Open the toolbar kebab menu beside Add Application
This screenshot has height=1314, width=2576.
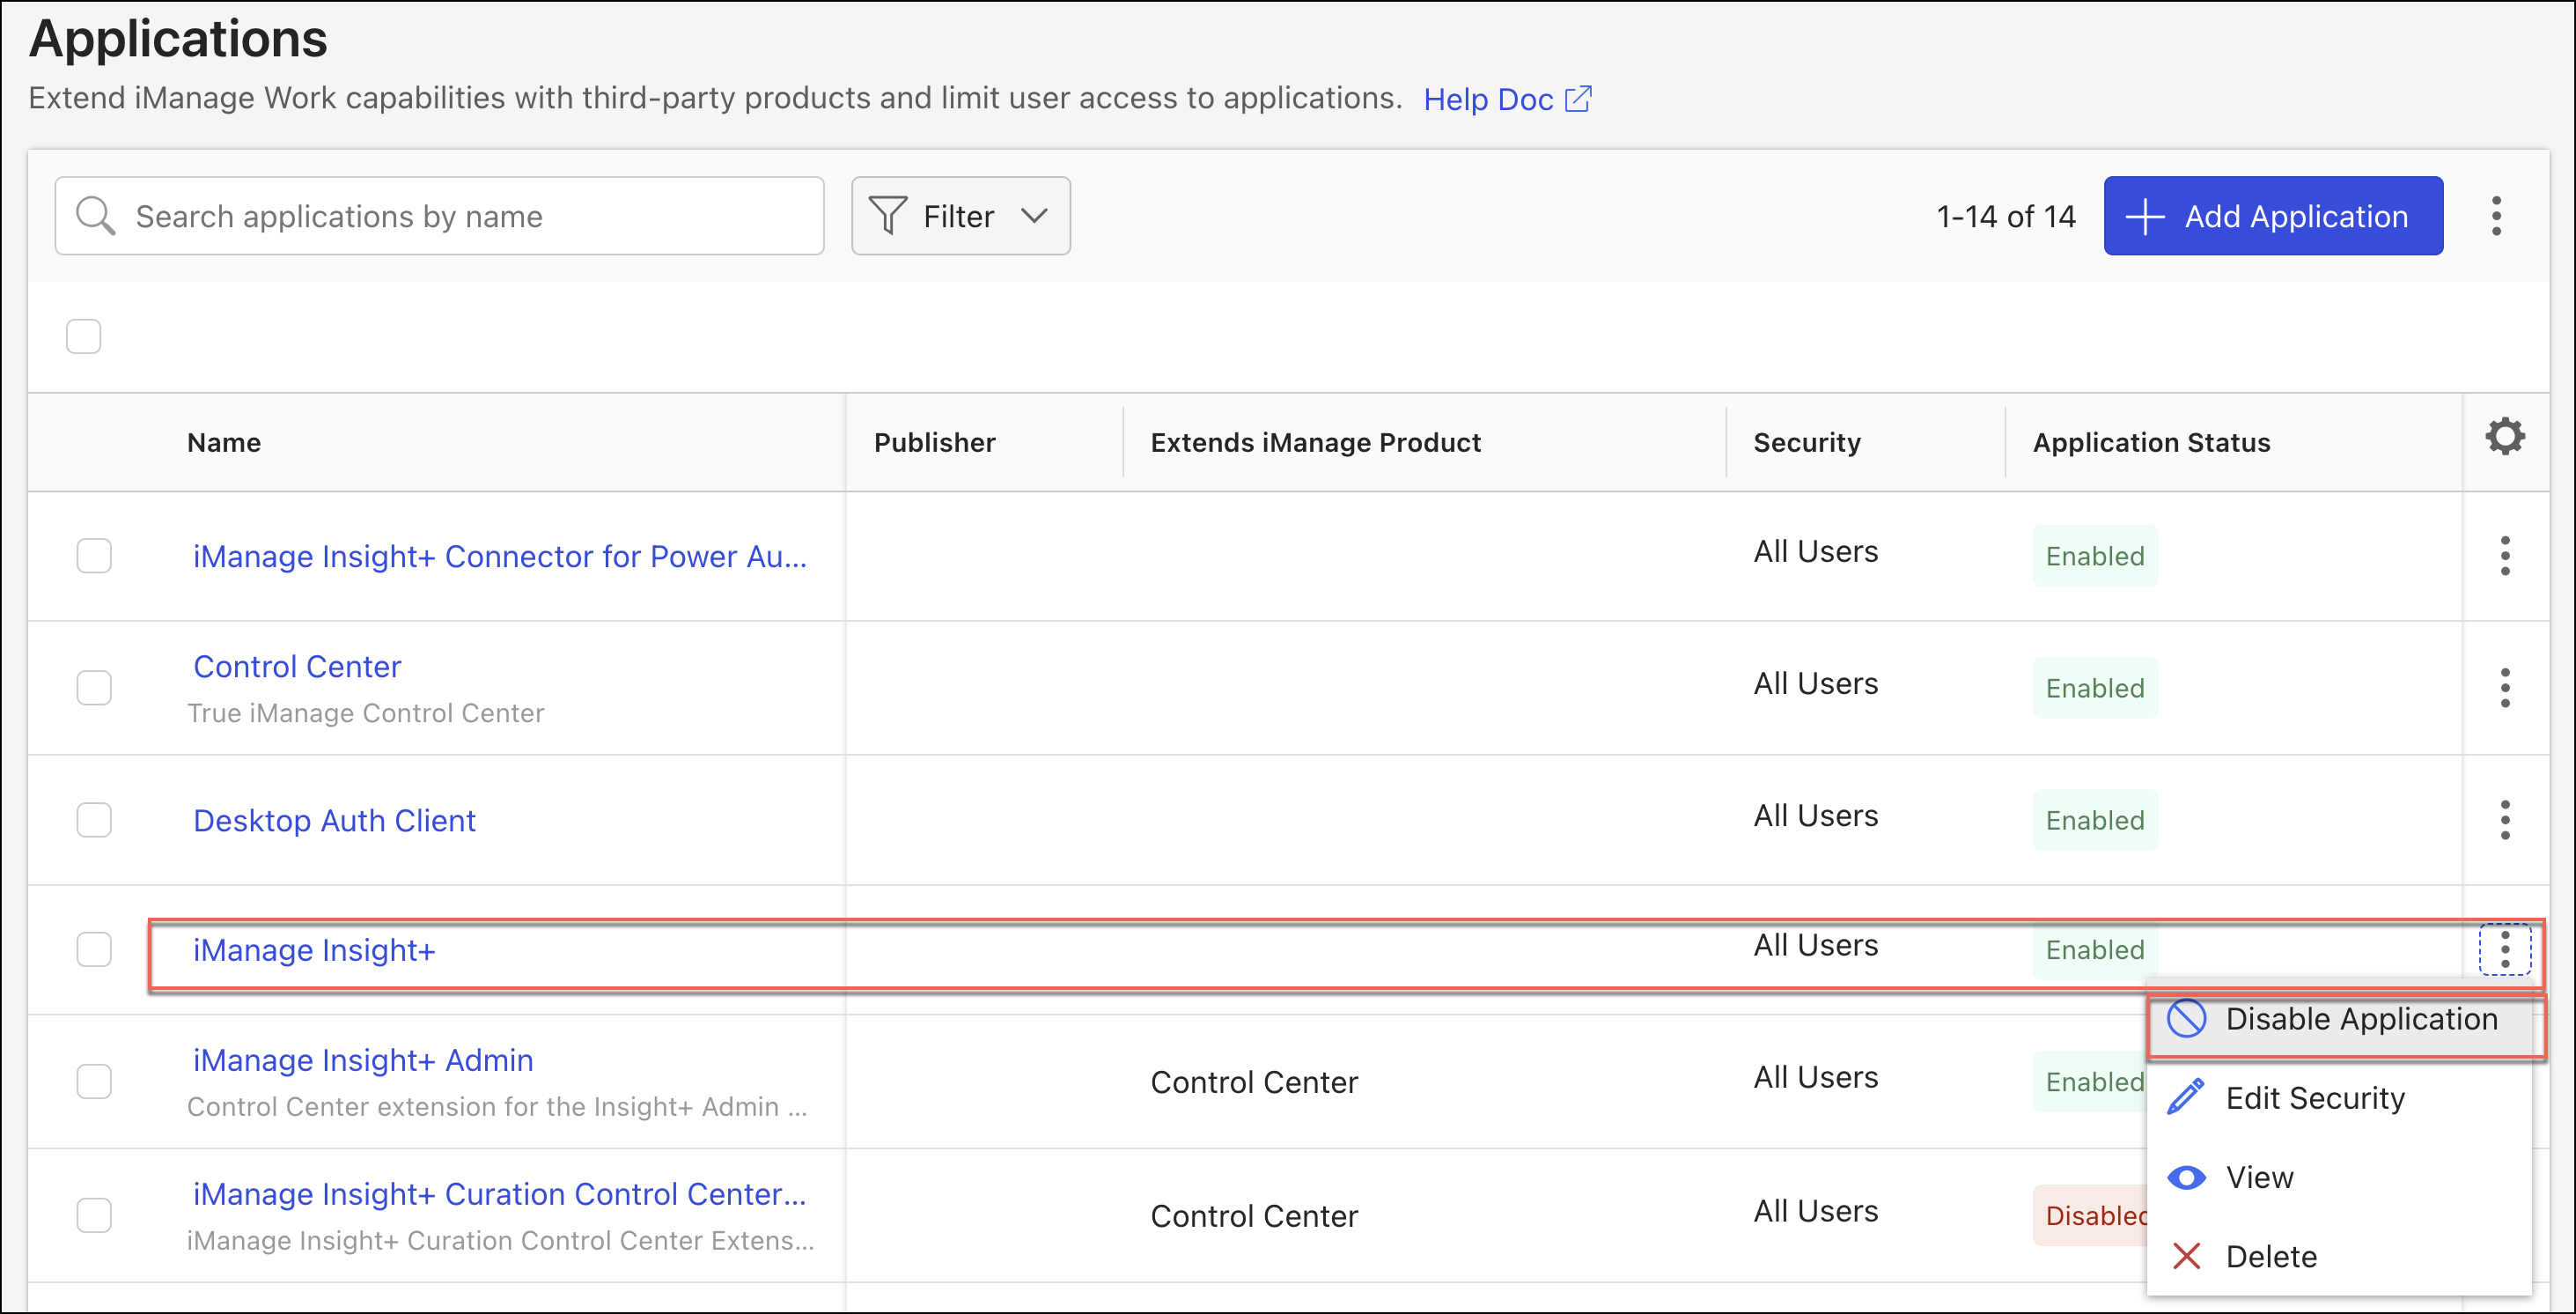click(2496, 216)
